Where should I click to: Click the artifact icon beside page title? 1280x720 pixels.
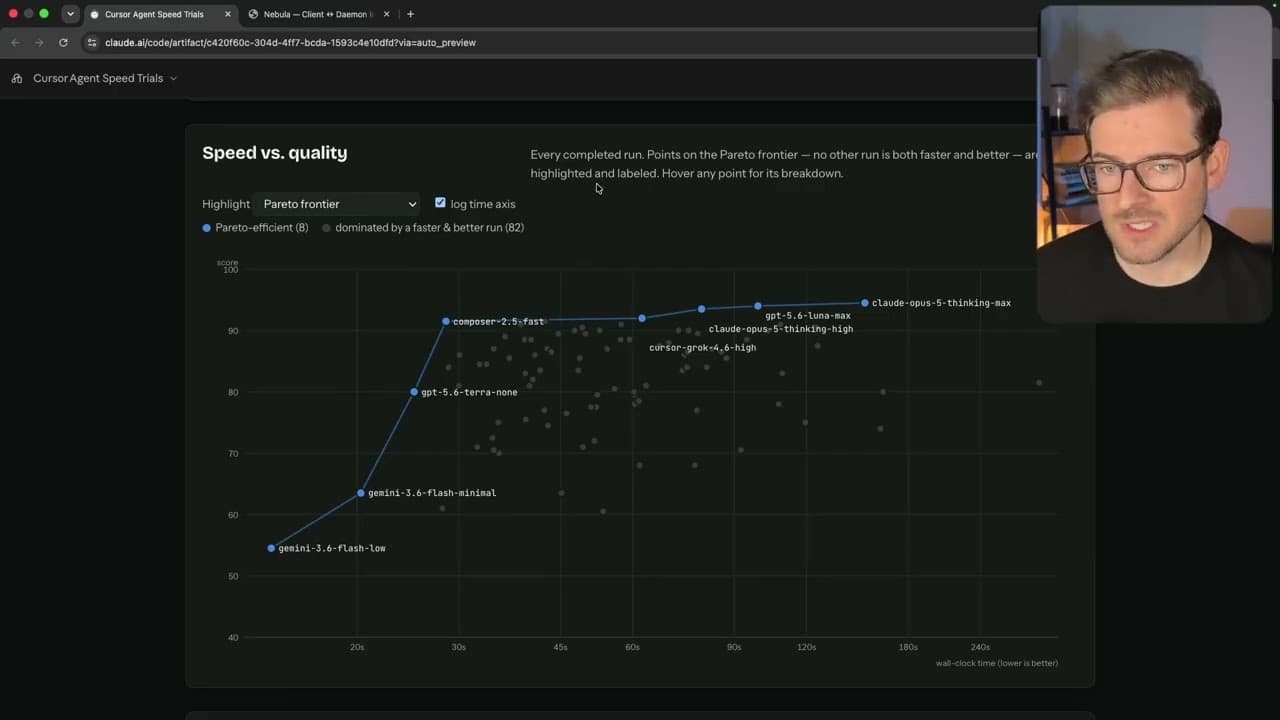(x=17, y=78)
